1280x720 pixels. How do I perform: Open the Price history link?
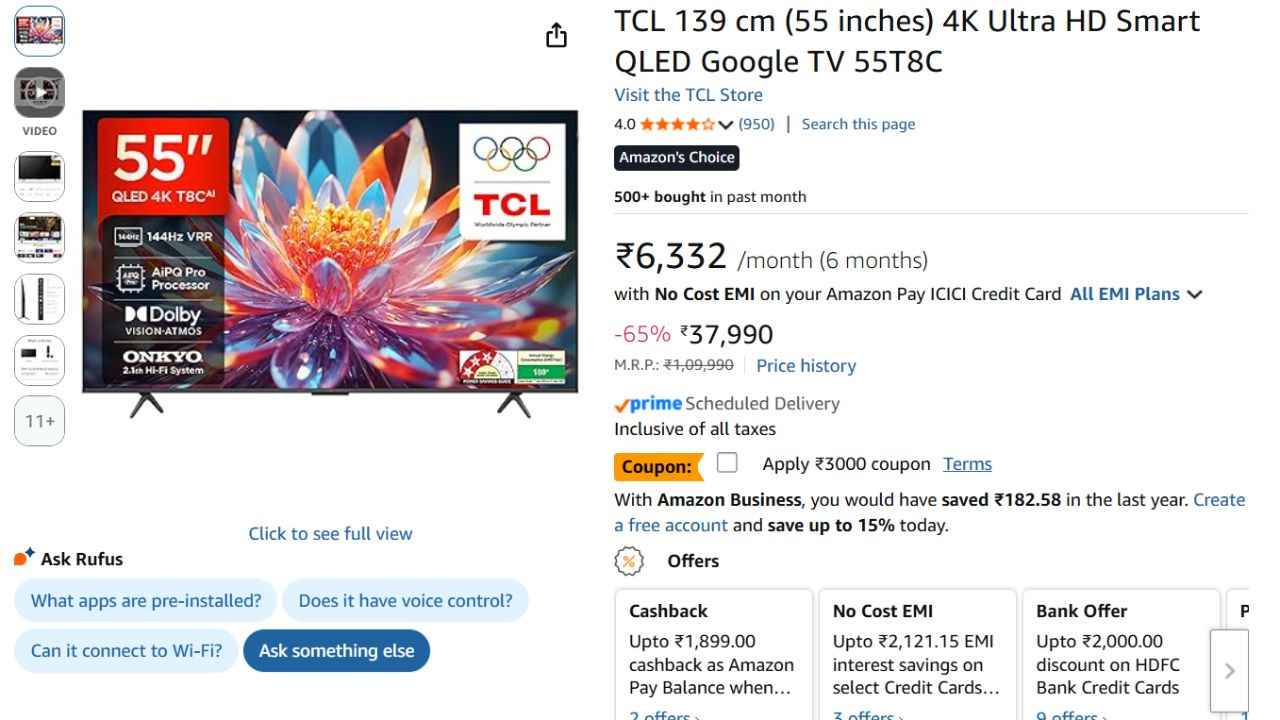click(x=806, y=366)
